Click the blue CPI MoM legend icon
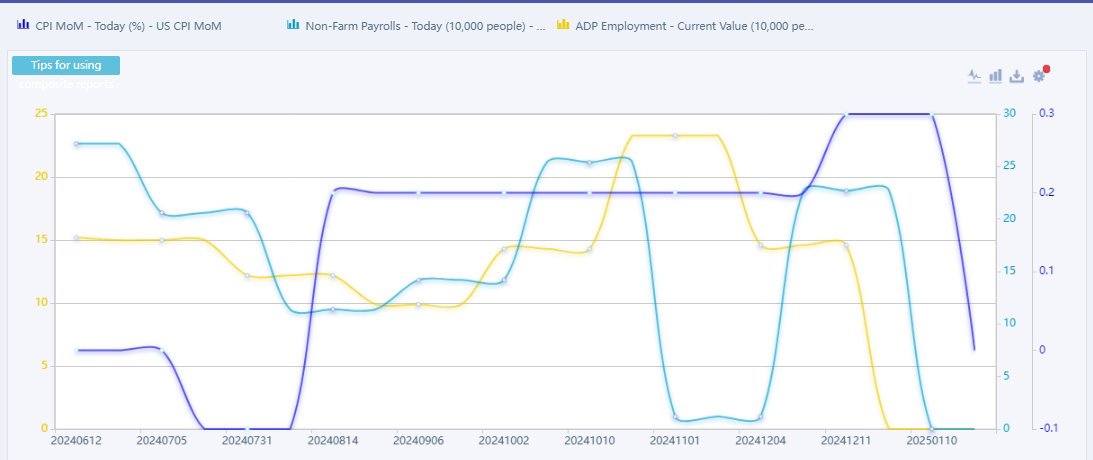1093x460 pixels. 23,24
